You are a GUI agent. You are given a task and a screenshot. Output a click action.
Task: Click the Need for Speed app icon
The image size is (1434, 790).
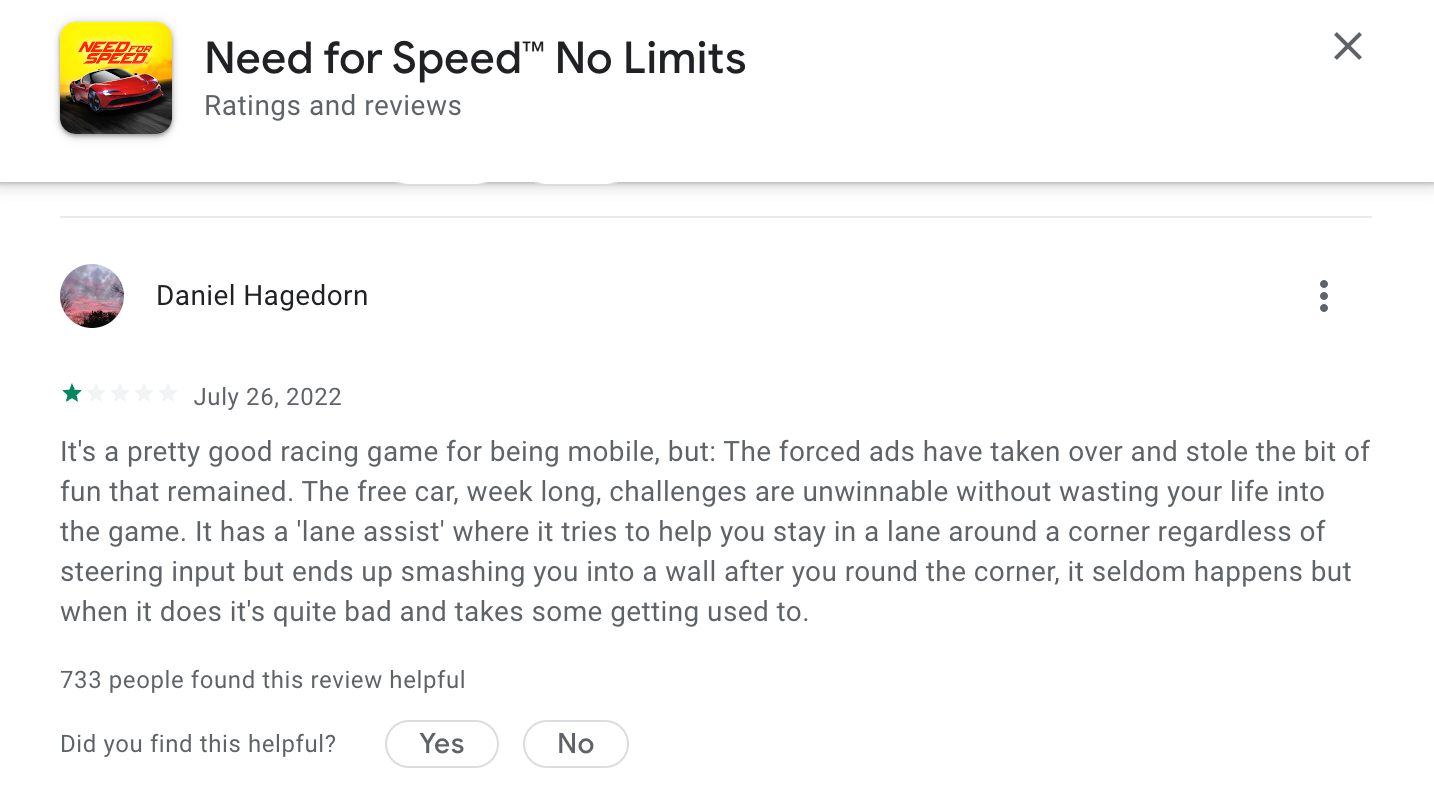[x=116, y=78]
